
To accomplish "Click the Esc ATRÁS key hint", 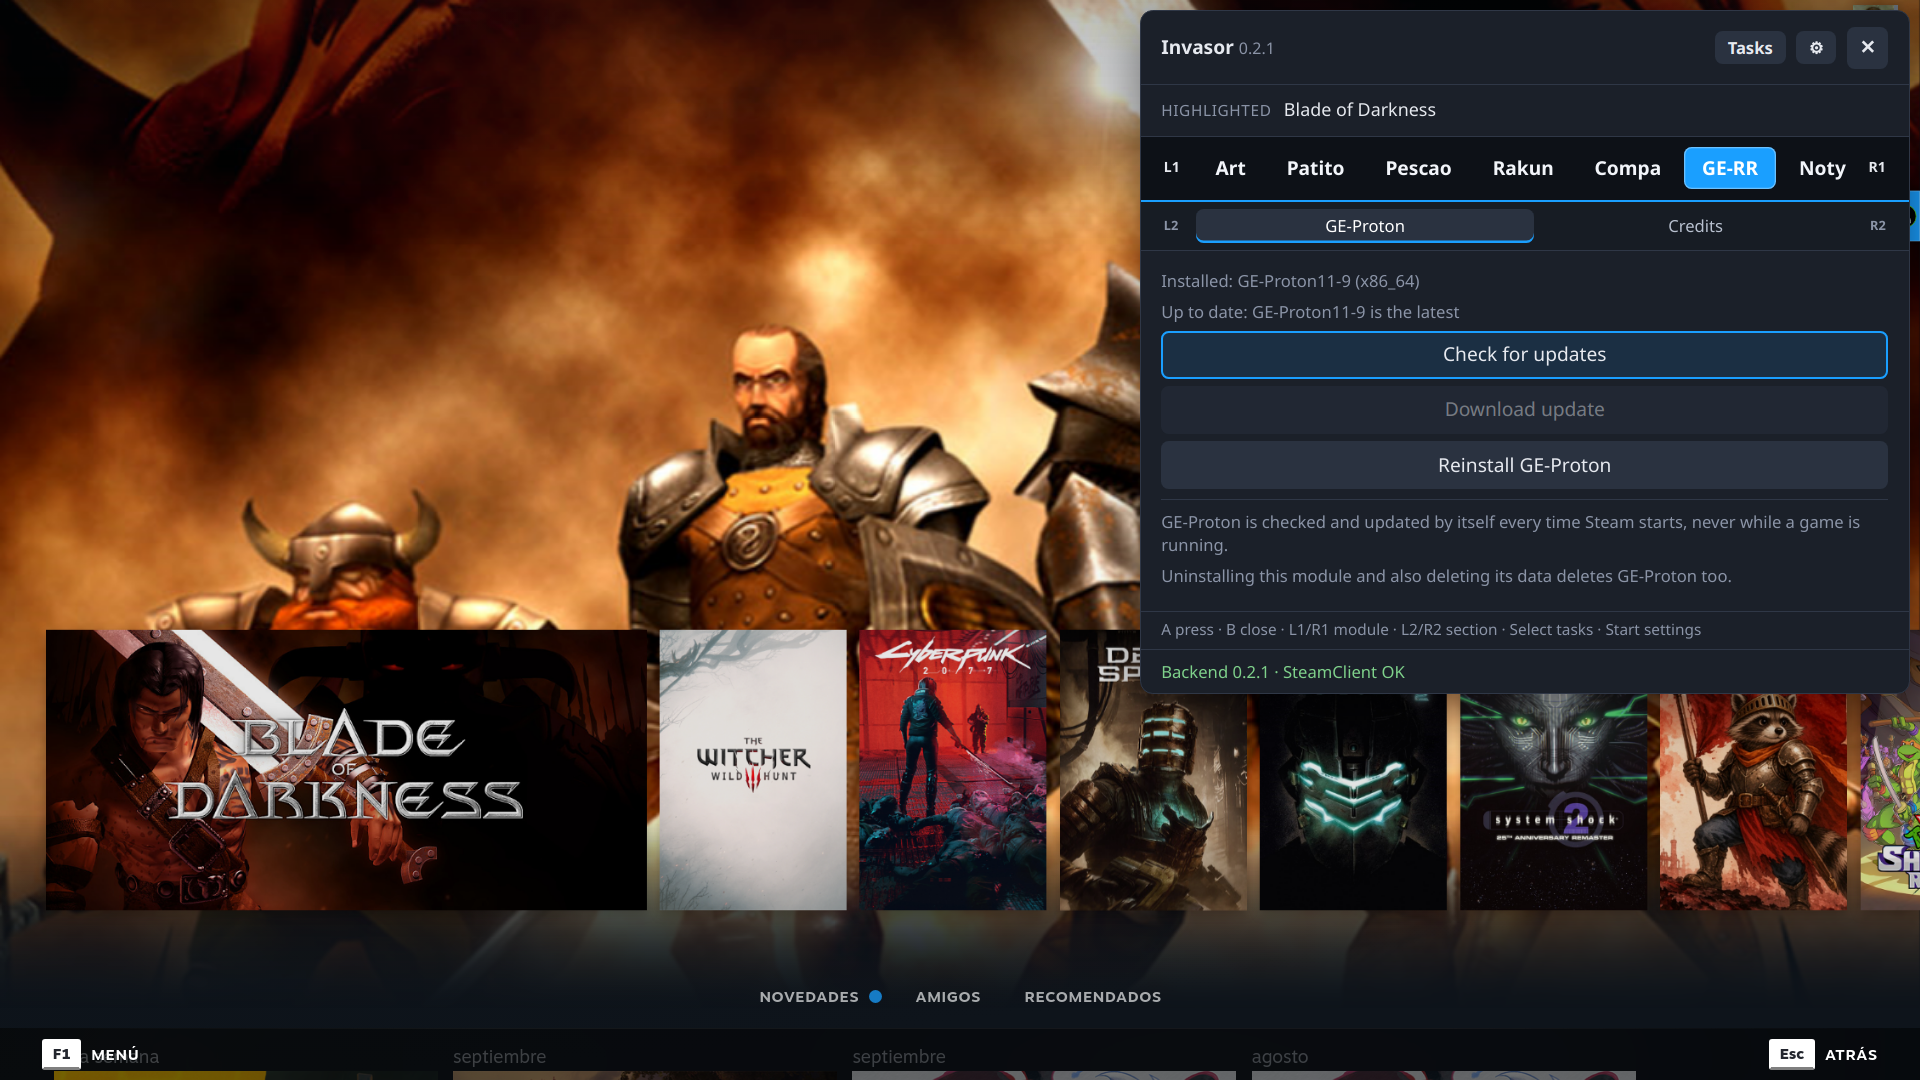I will pyautogui.click(x=1823, y=1054).
